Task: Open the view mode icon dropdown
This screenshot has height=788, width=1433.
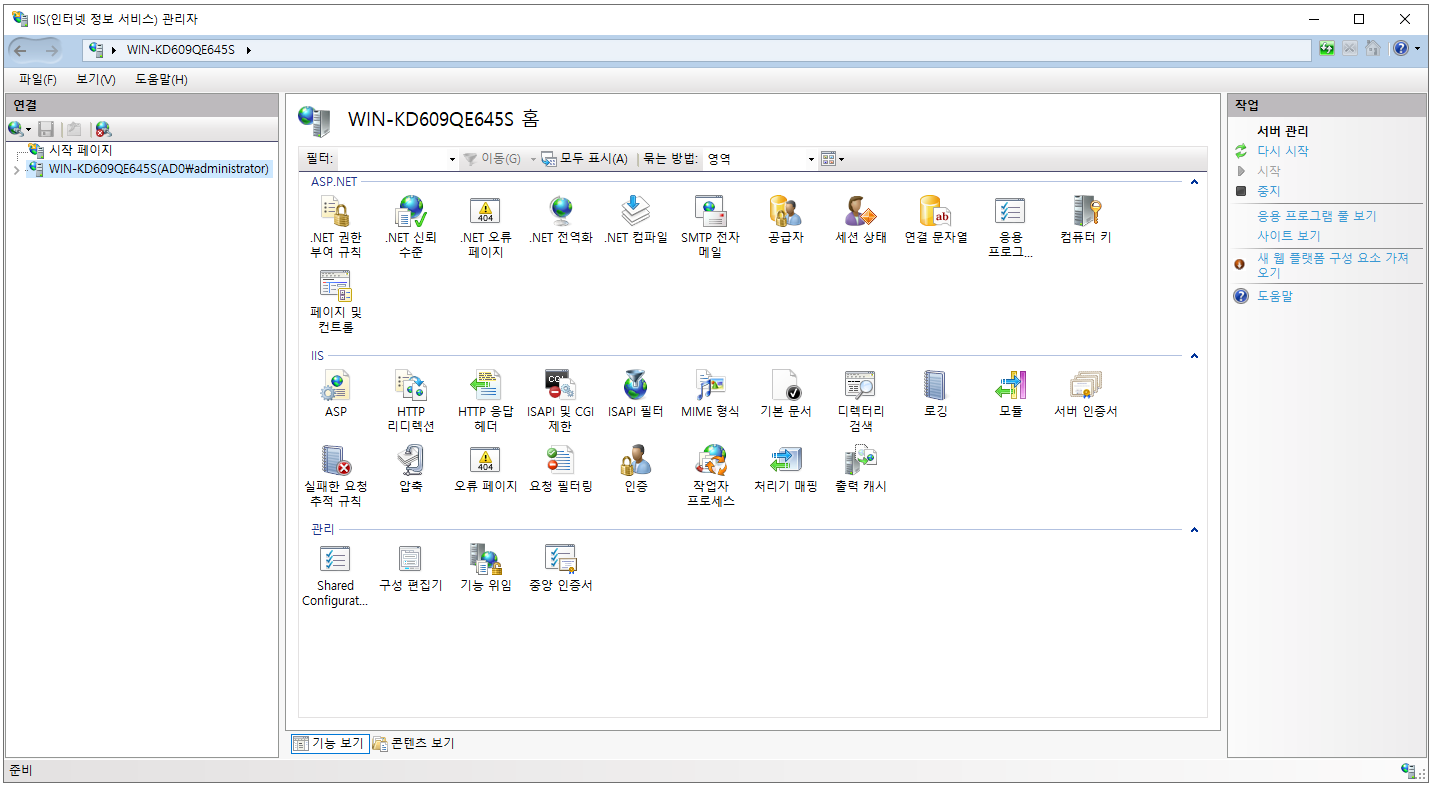Action: (832, 159)
